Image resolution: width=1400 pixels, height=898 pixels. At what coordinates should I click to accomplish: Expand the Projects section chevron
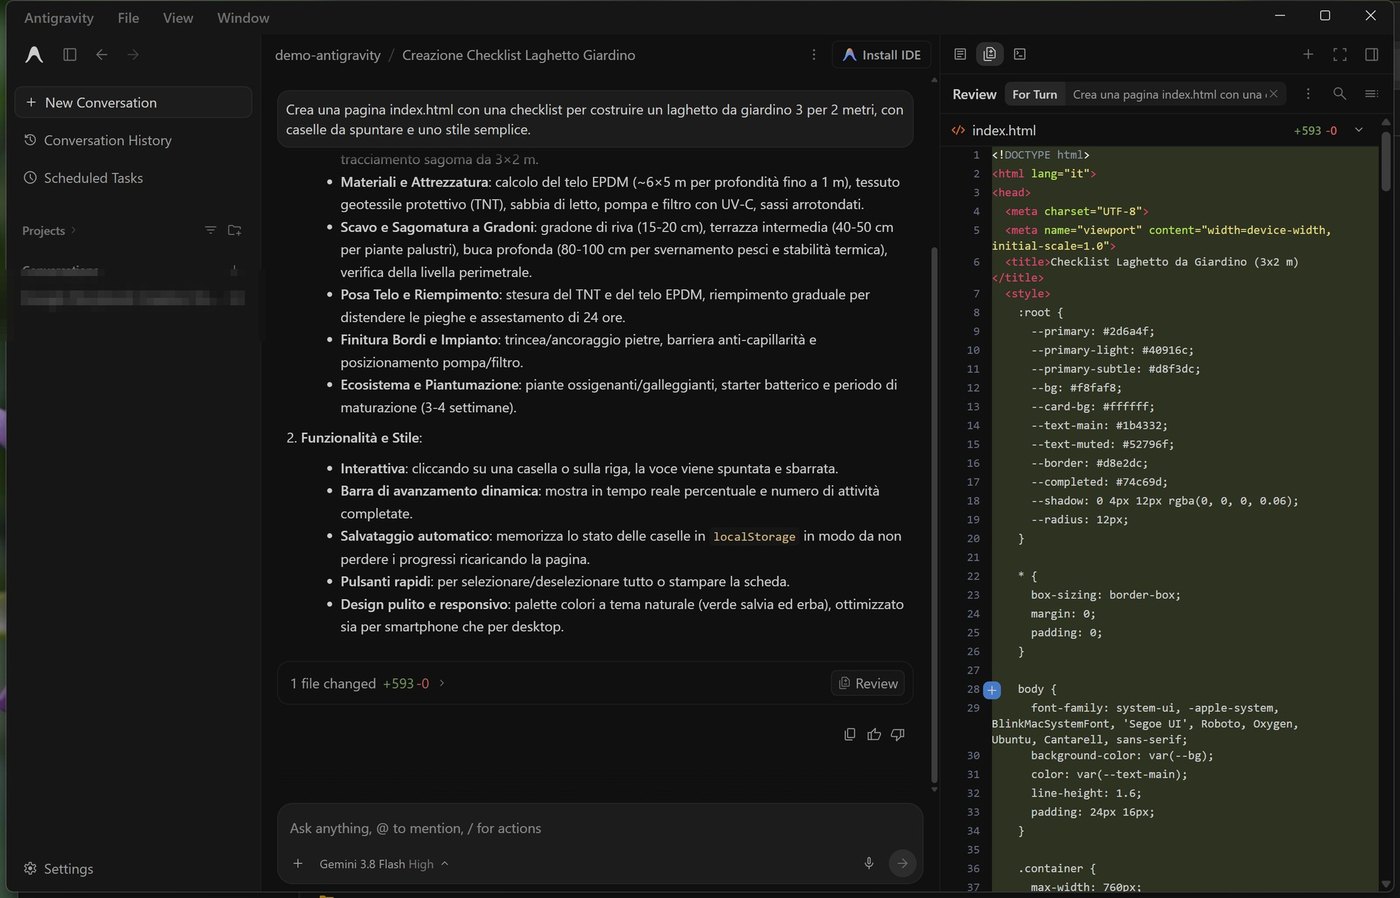(74, 231)
